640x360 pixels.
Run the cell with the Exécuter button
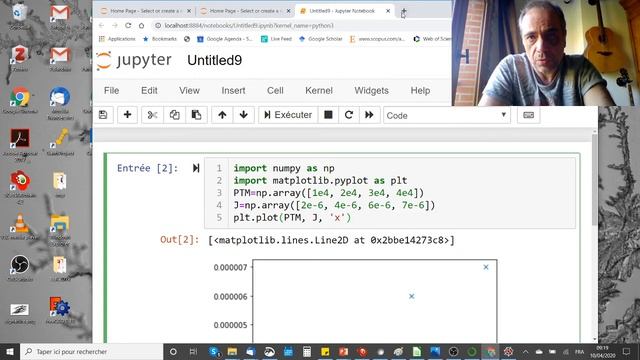click(x=288, y=115)
